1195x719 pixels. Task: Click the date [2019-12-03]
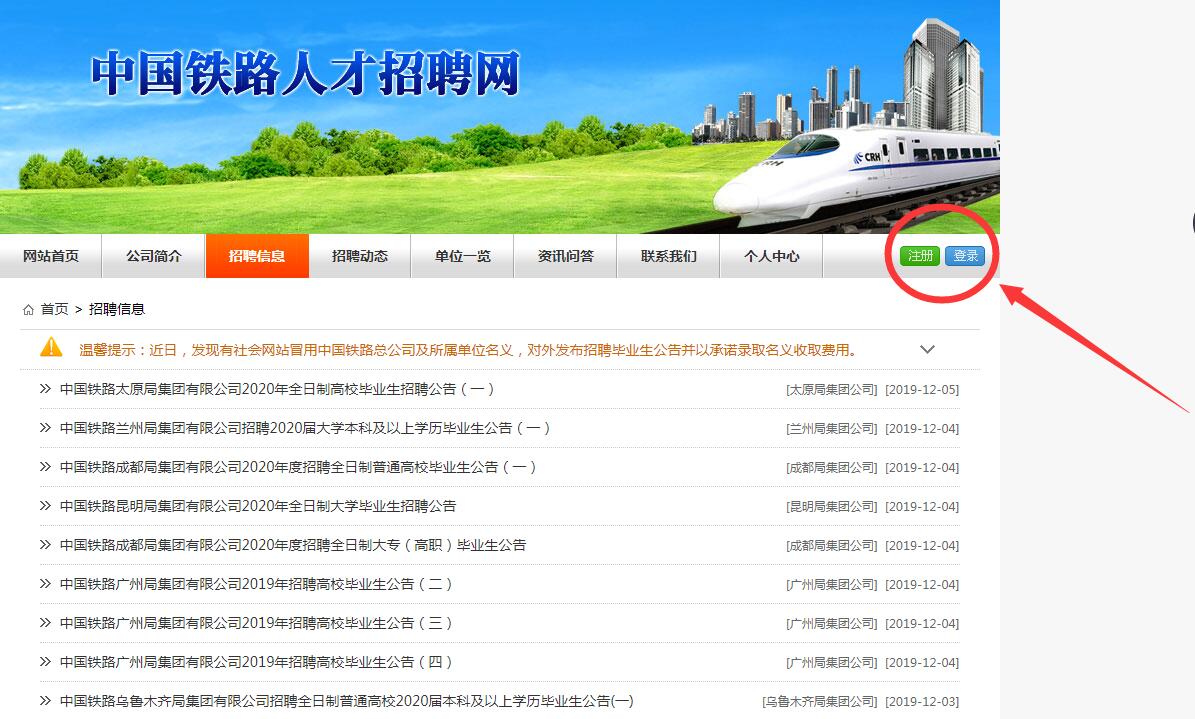[922, 701]
